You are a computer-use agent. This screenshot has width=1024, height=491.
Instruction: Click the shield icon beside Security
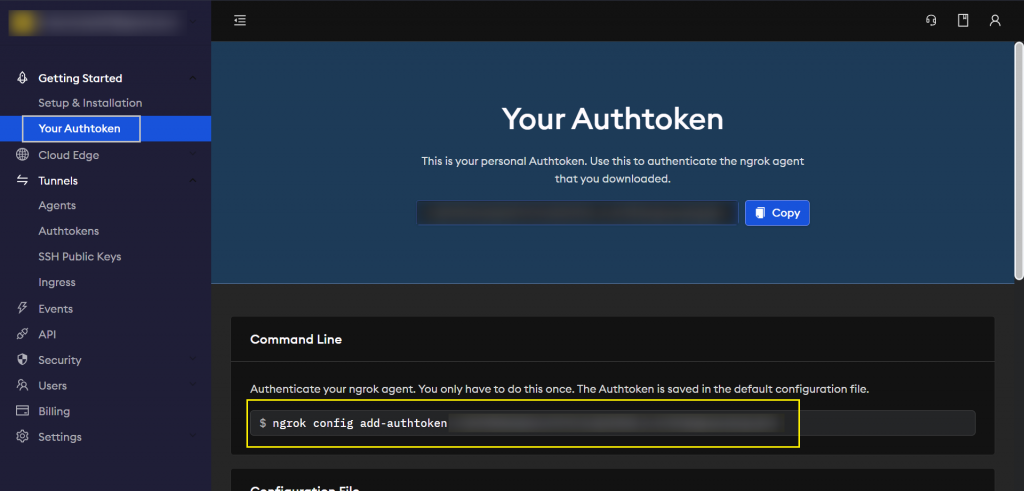[22, 360]
